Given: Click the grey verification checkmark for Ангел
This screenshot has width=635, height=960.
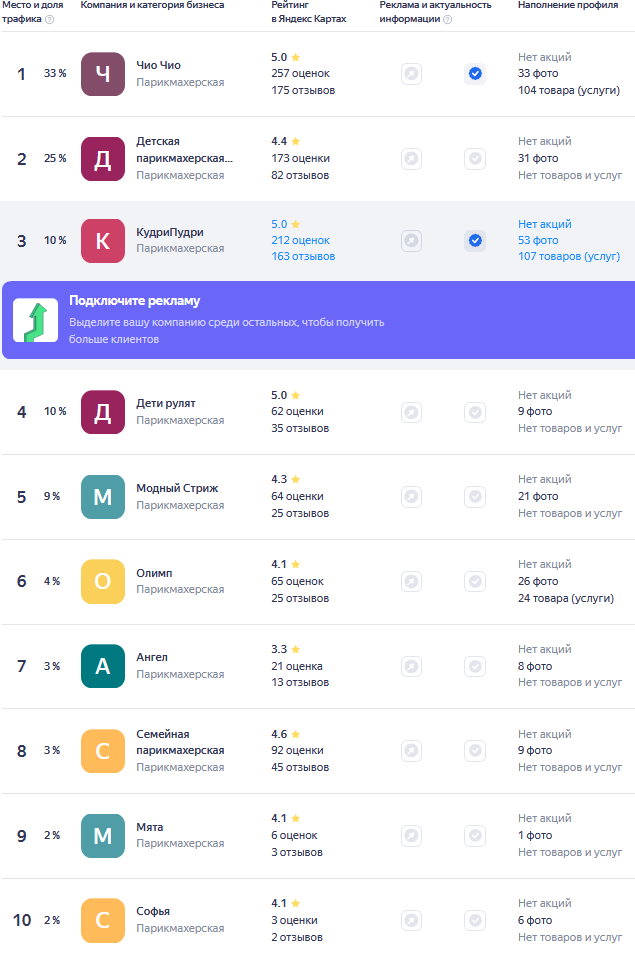Looking at the screenshot, I should click(x=475, y=666).
